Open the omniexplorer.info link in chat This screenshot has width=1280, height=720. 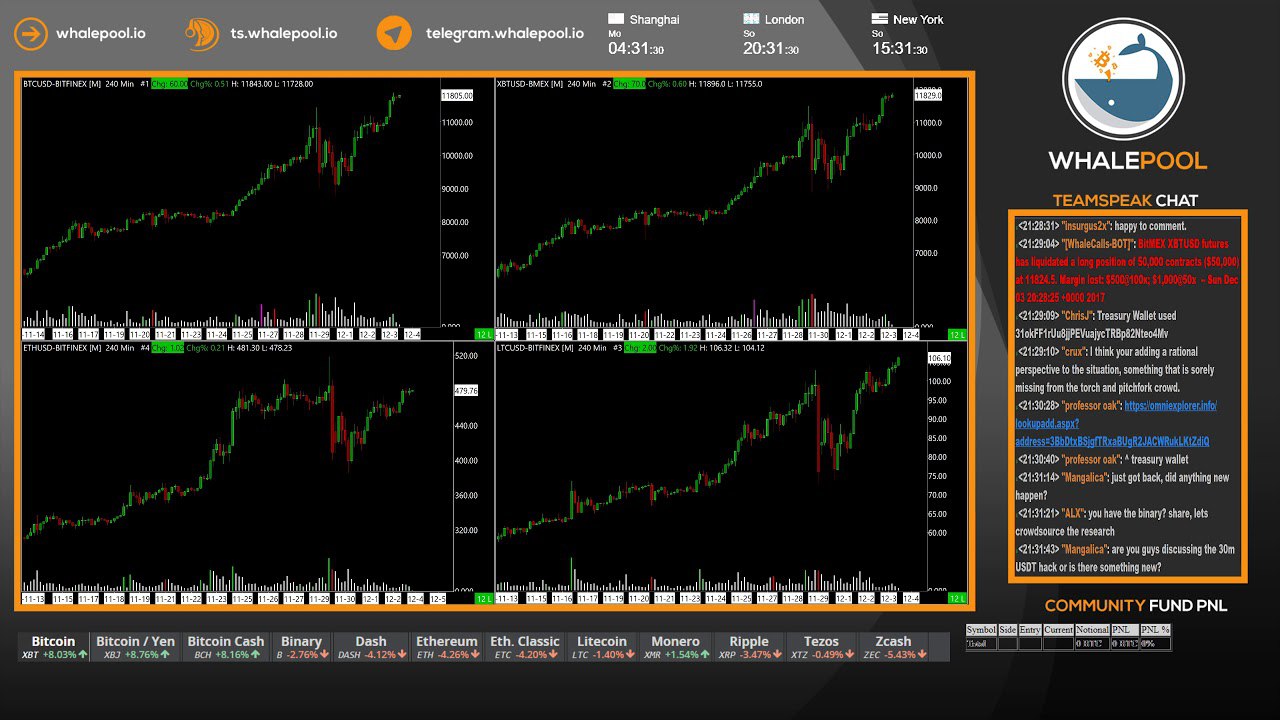(1116, 423)
